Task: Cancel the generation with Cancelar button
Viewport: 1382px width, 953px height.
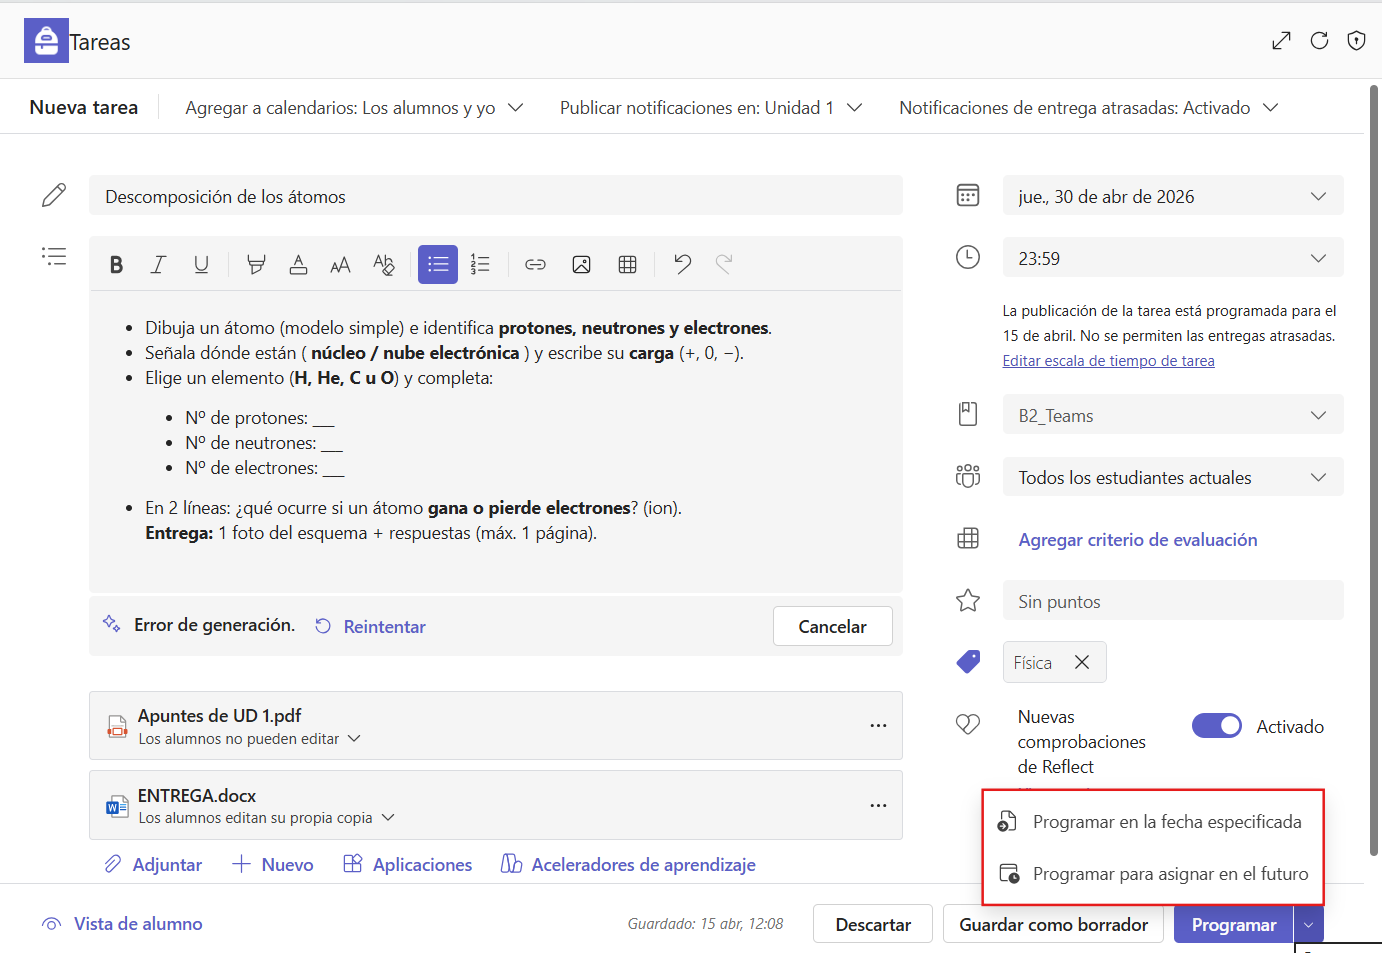Action: 832,626
